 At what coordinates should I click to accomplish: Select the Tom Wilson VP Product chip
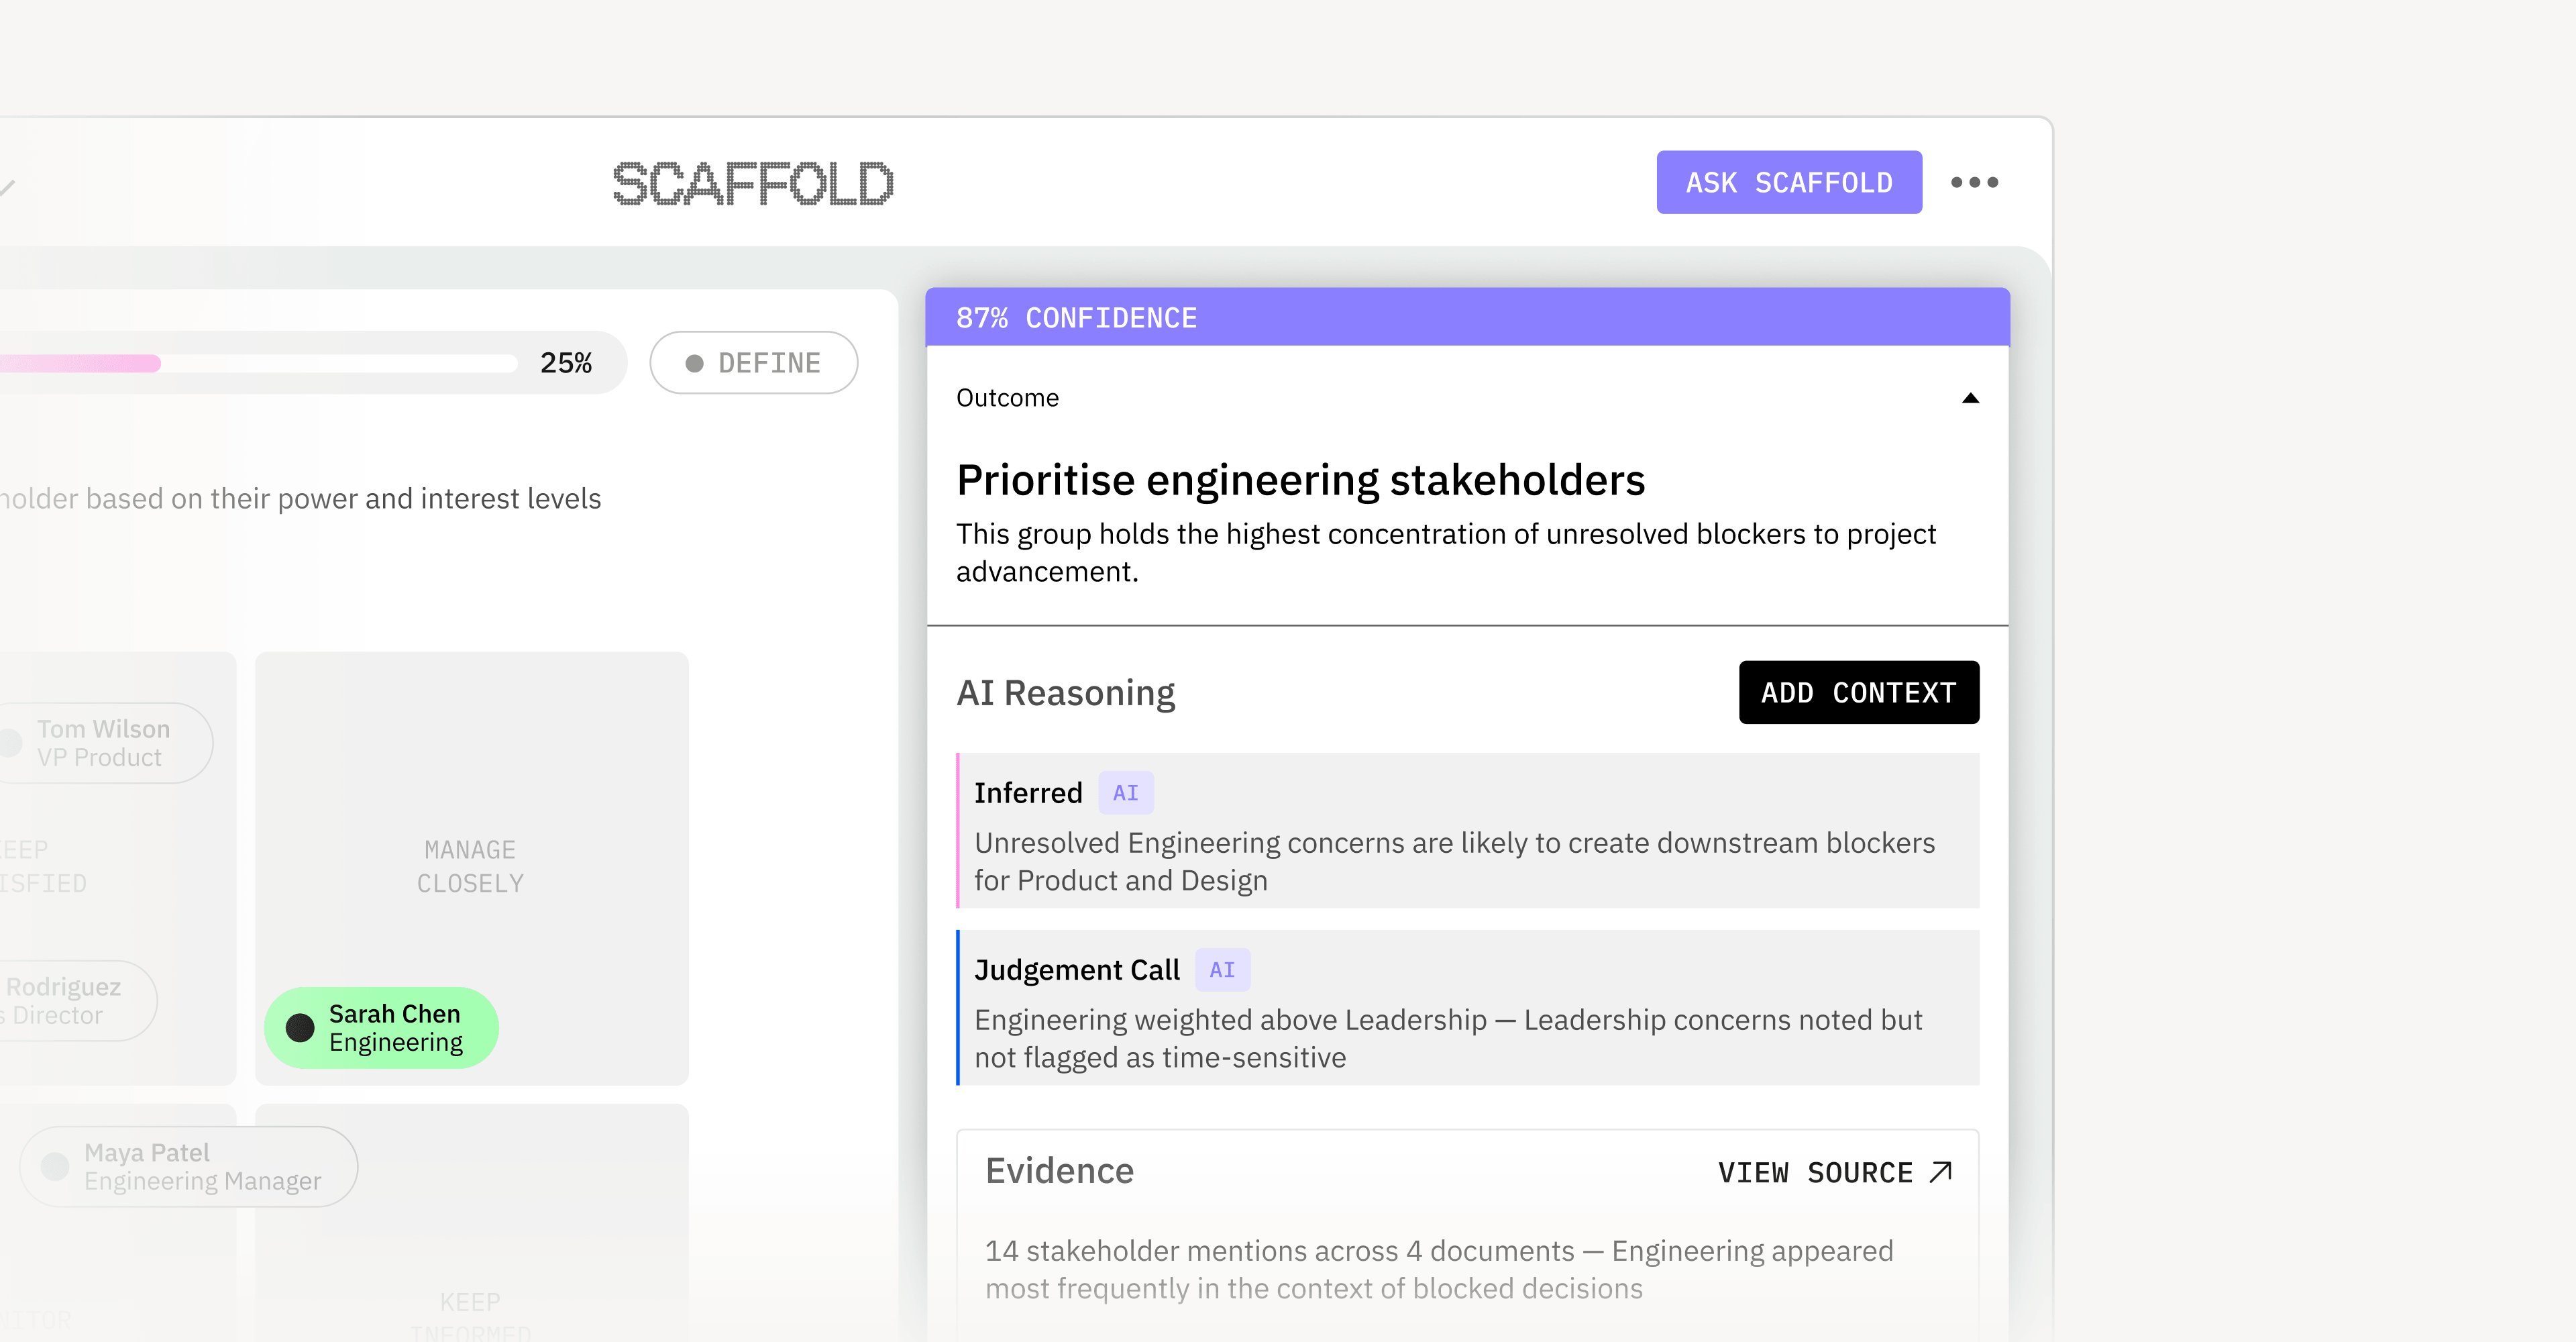pos(103,743)
